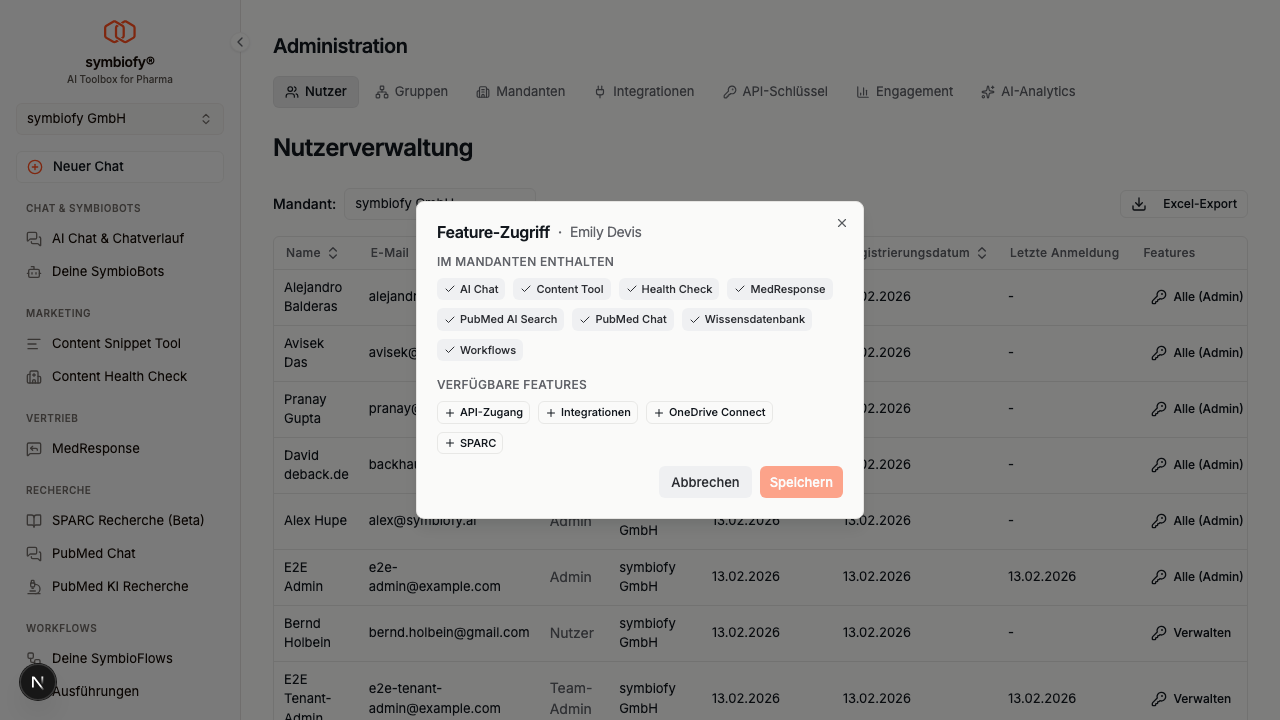
Task: Click the Speichern button
Action: click(x=801, y=482)
